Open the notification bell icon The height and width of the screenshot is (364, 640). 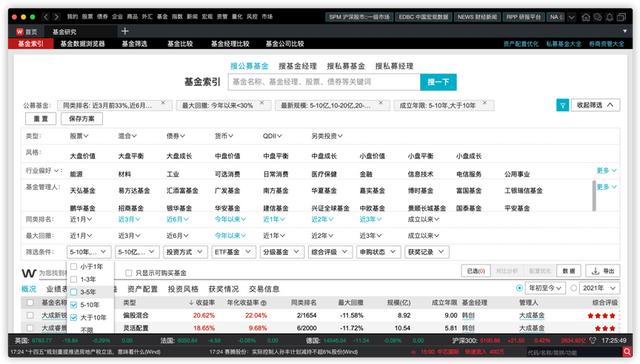pyautogui.click(x=609, y=17)
